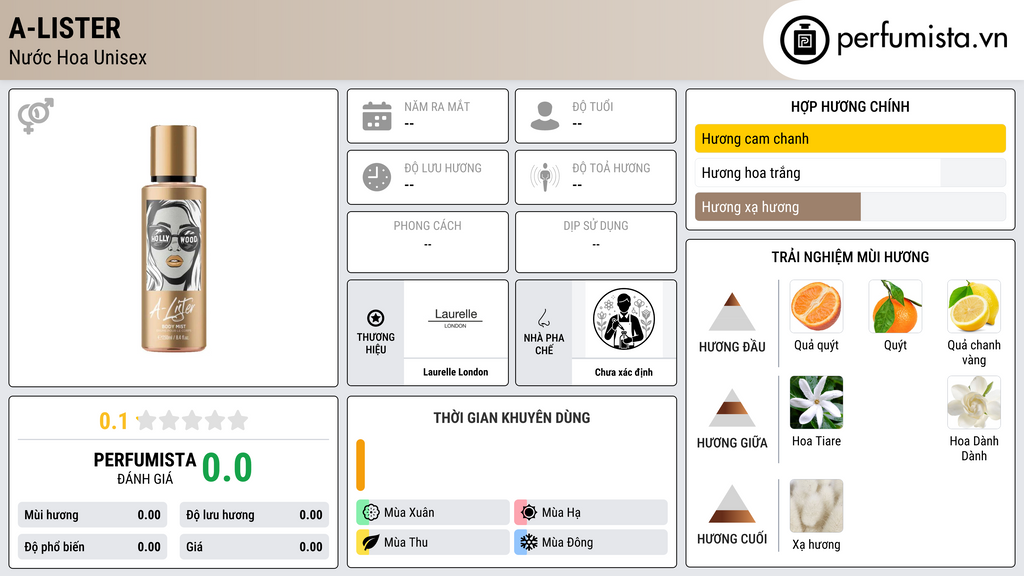This screenshot has height=576, width=1024.
Task: Open the Quýt tangerine note image
Action: [895, 306]
